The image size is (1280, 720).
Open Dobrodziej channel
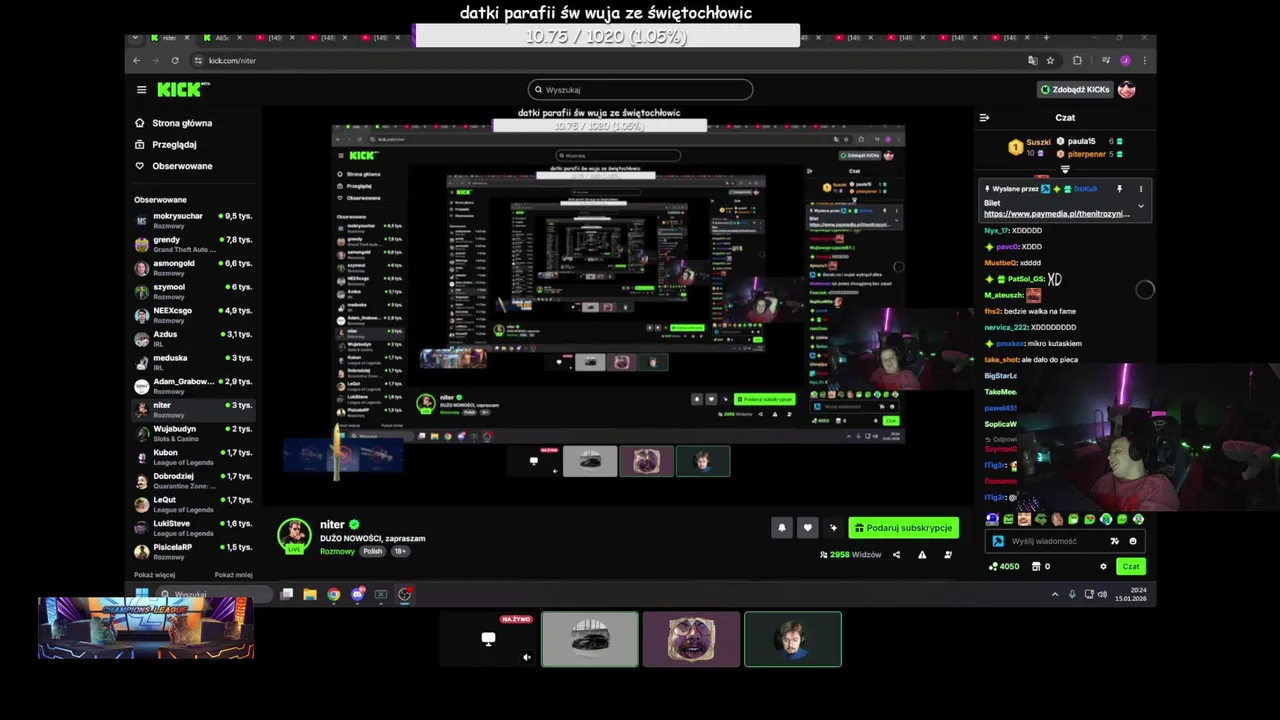tap(194, 480)
